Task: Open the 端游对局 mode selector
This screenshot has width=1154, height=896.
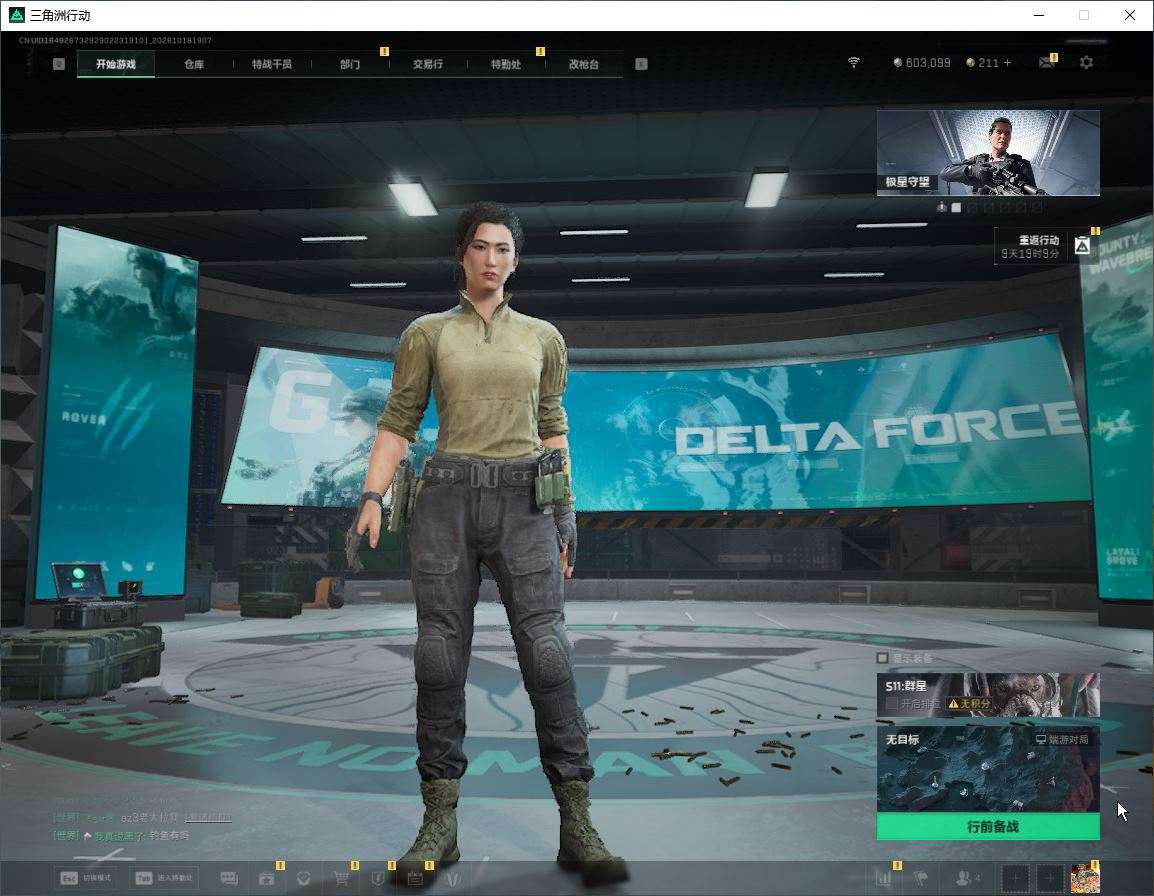Action: click(x=1062, y=739)
